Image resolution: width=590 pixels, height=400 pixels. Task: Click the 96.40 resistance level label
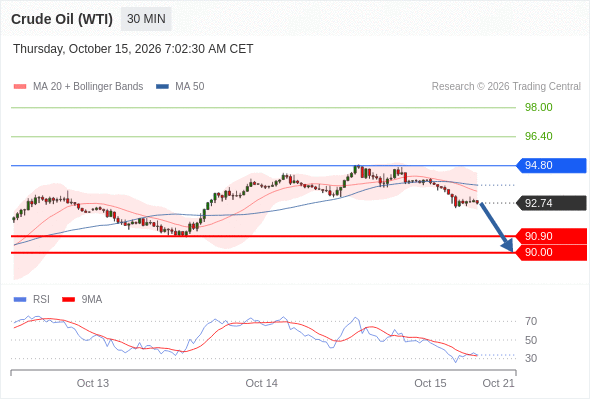[x=538, y=136]
